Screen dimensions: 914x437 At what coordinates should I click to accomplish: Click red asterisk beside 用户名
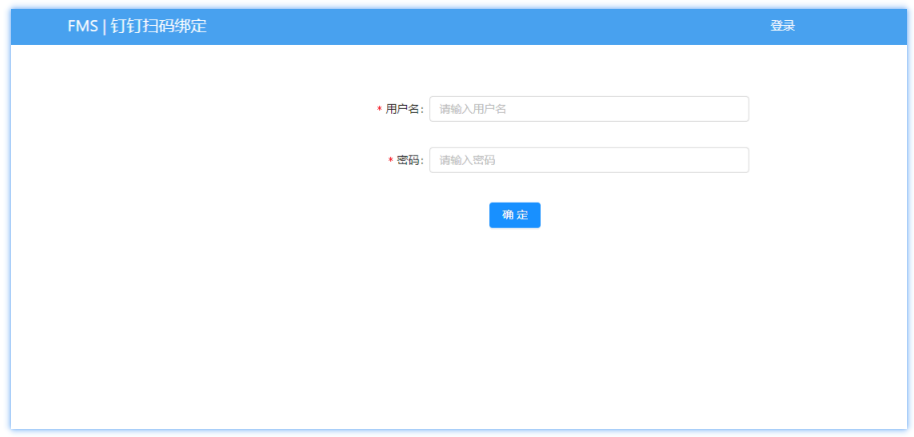pos(379,110)
